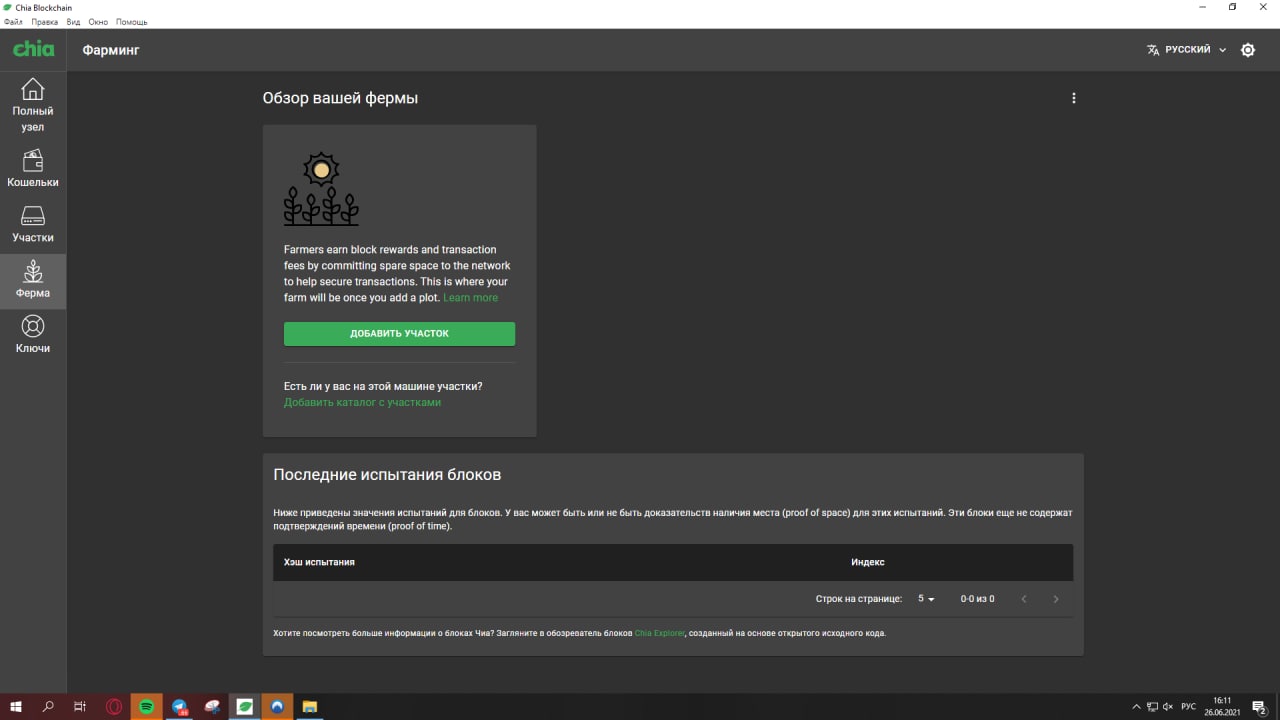Click the farm sun and plants illustration
This screenshot has width=1280, height=720.
pos(321,188)
